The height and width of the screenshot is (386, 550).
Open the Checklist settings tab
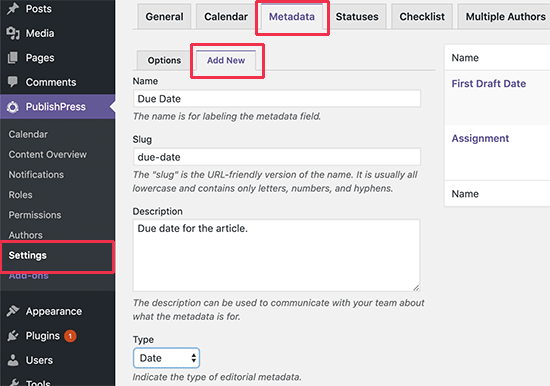[x=422, y=16]
